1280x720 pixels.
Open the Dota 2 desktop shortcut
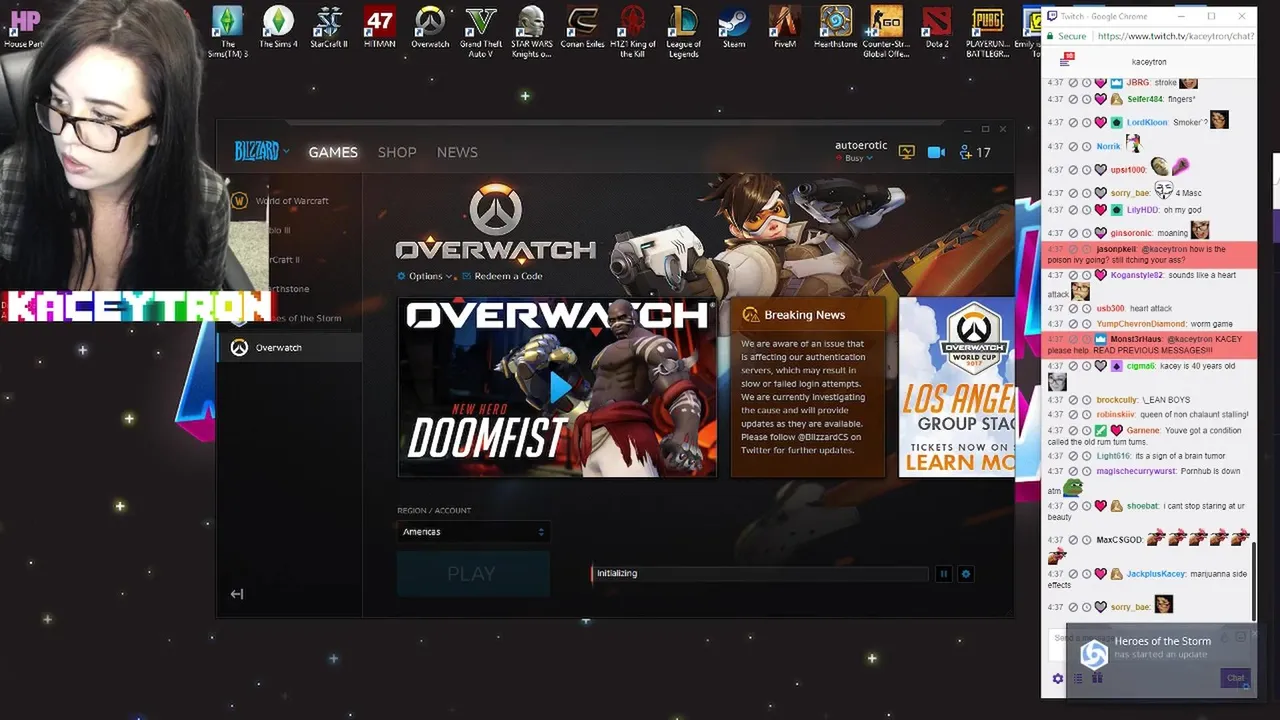[937, 28]
